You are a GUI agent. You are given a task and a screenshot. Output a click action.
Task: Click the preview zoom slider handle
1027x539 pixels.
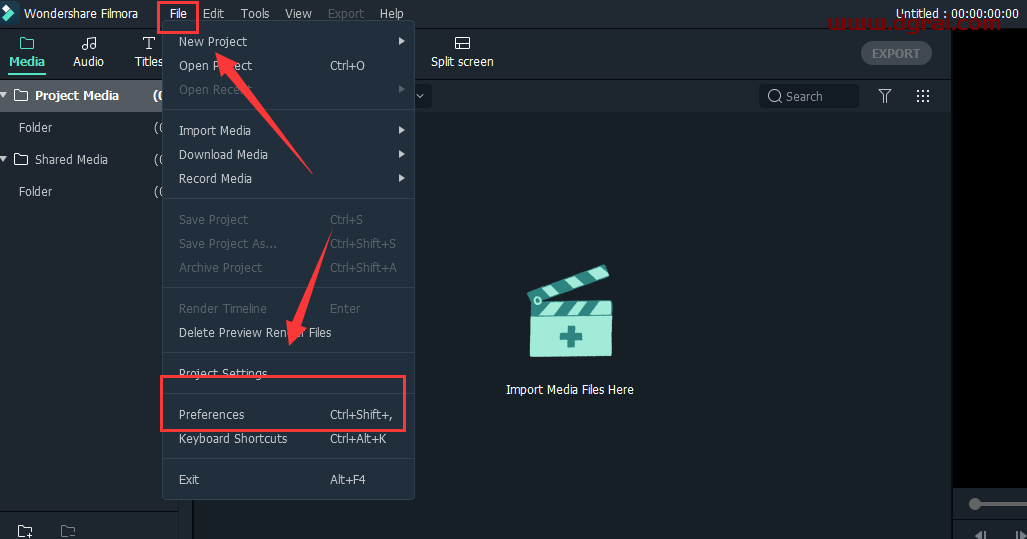coord(975,504)
